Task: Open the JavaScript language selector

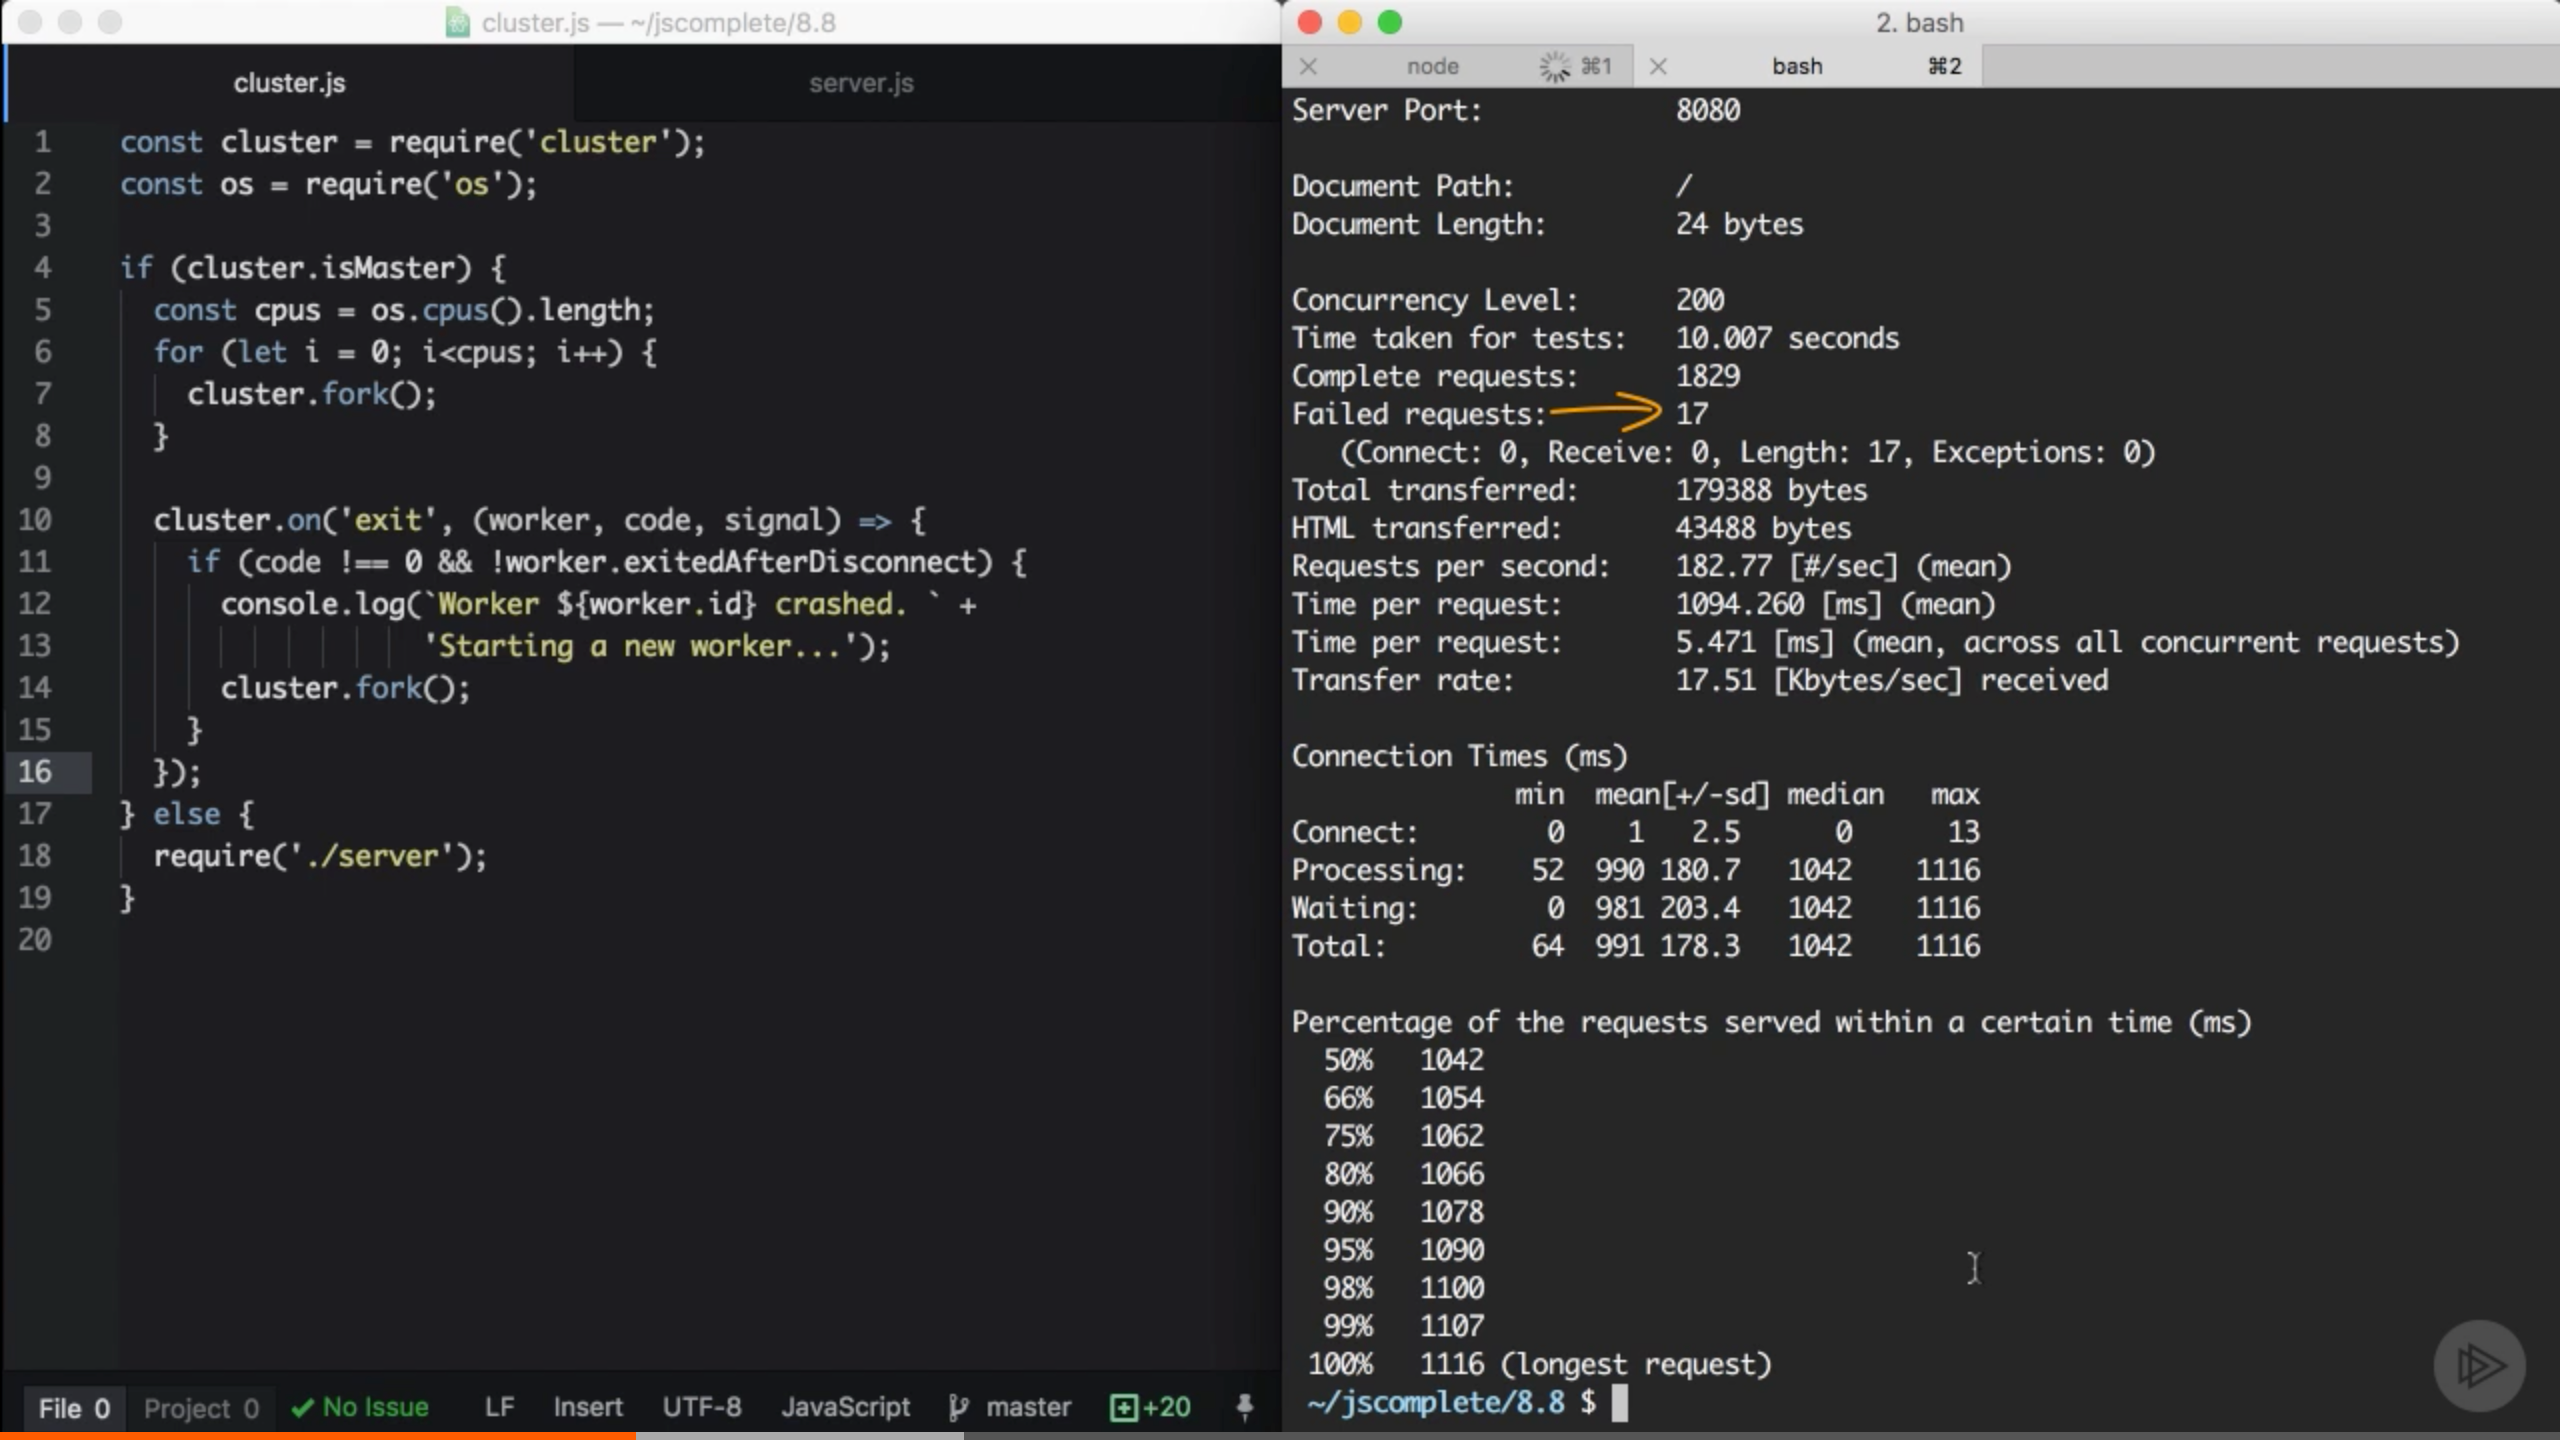Action: [846, 1406]
